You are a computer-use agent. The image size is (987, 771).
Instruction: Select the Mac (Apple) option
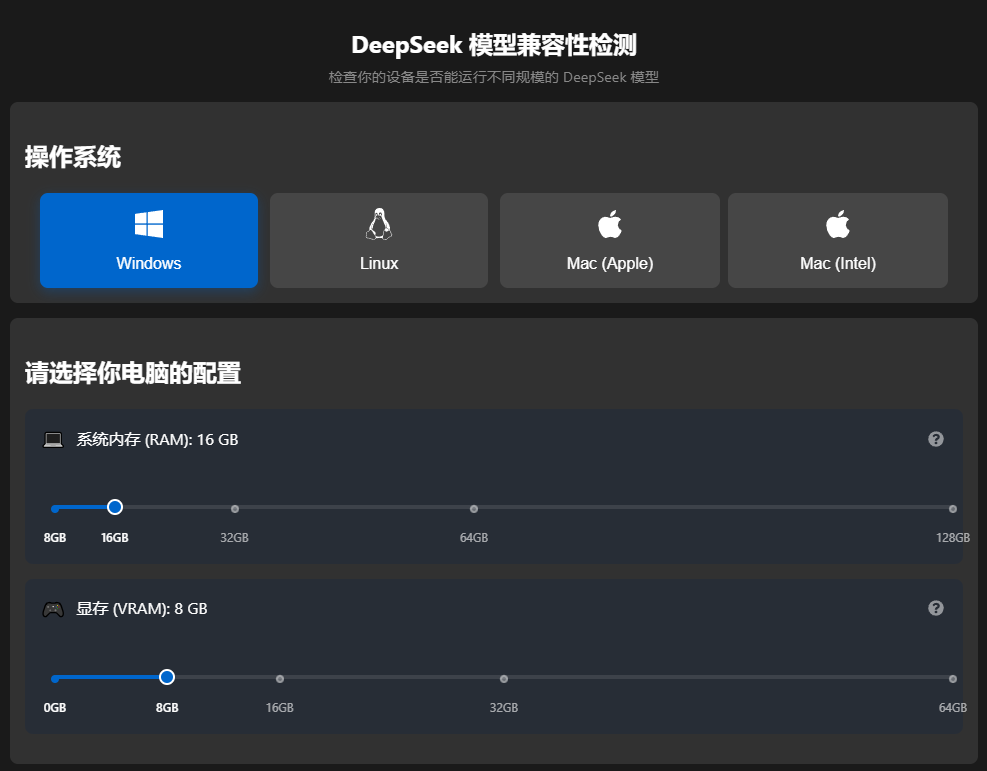(609, 240)
